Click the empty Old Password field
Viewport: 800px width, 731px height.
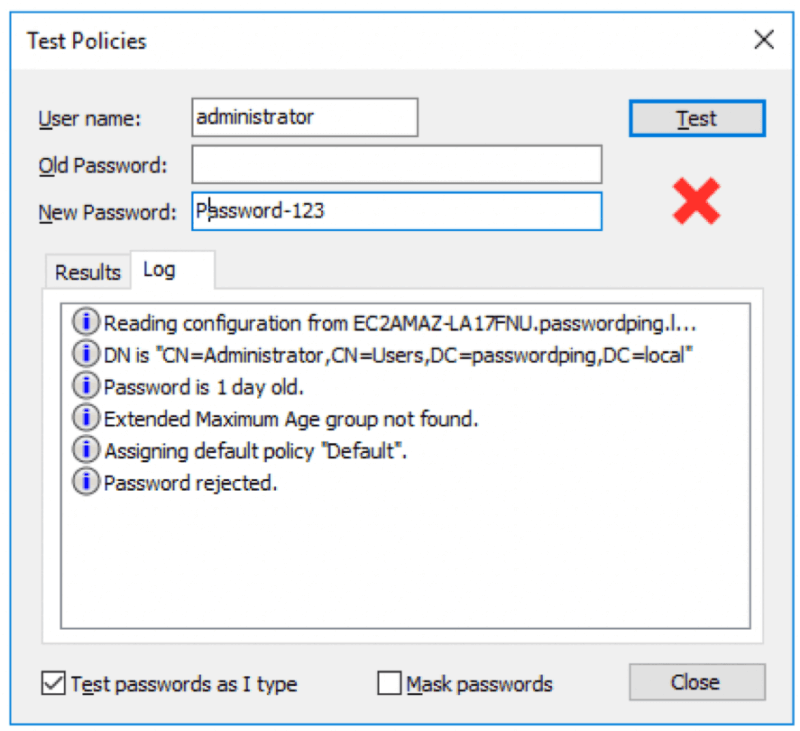click(x=390, y=164)
